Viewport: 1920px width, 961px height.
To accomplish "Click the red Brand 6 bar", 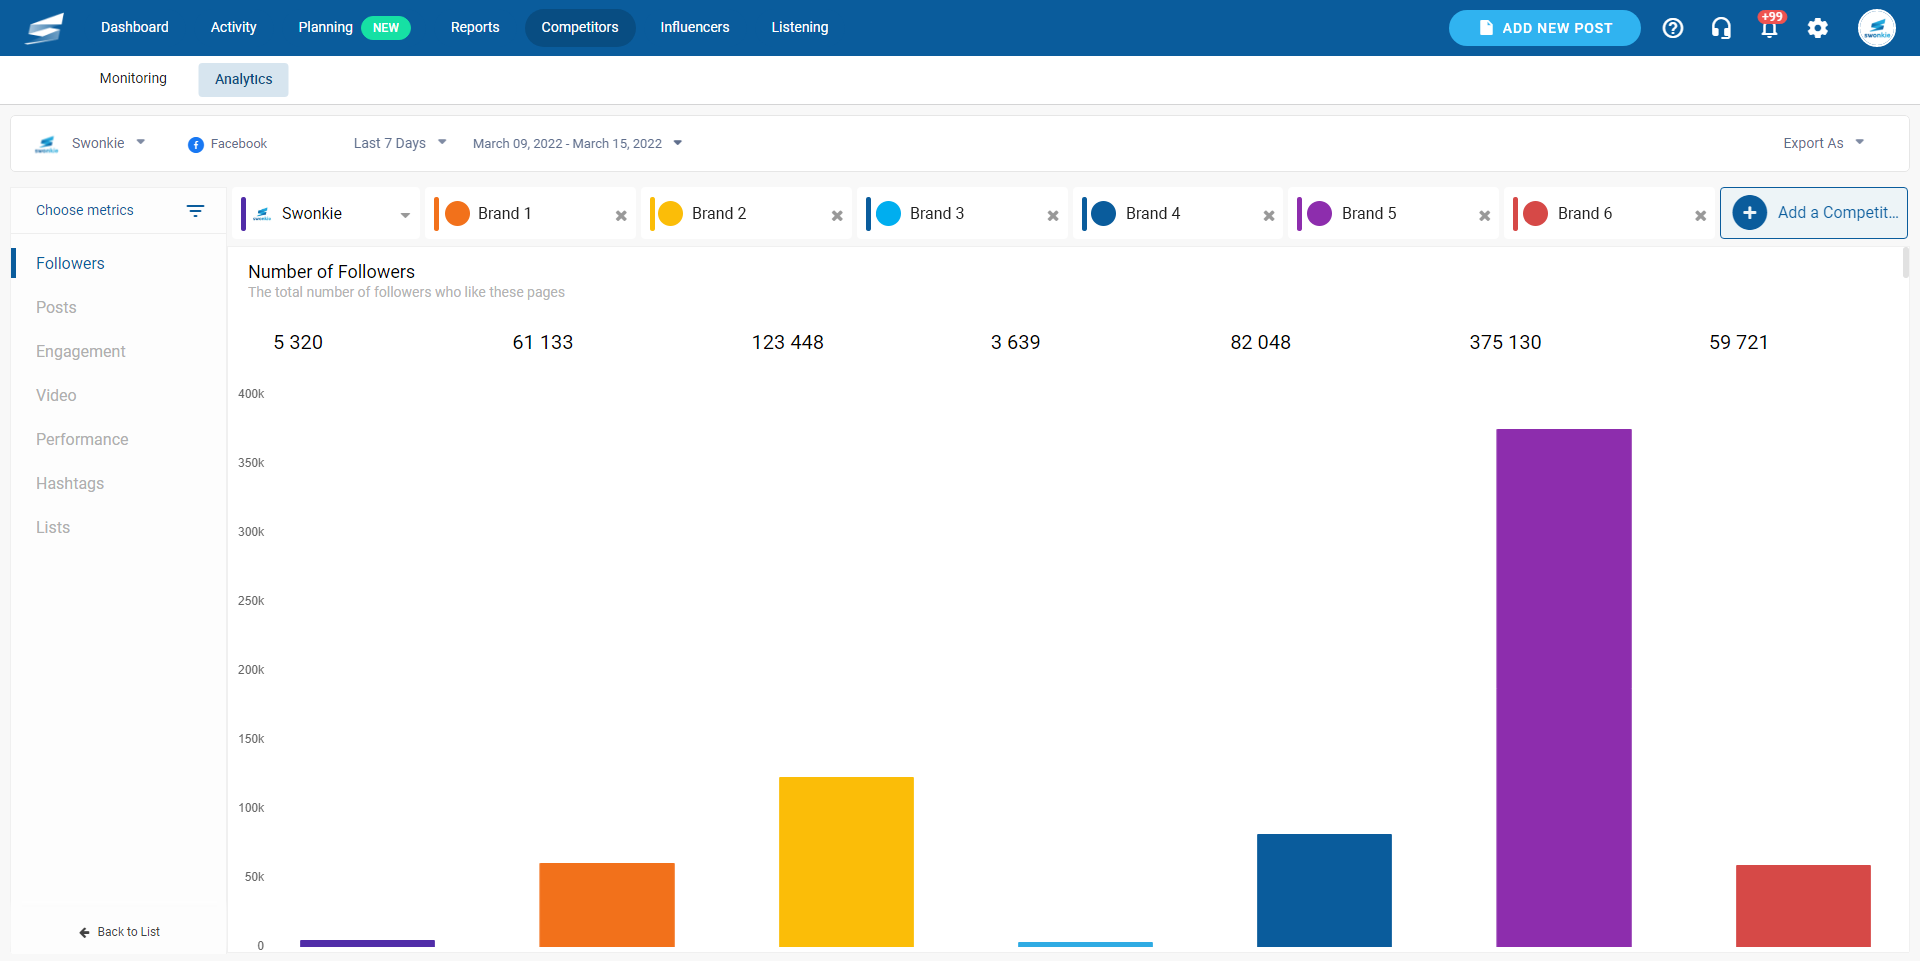I will [1803, 906].
